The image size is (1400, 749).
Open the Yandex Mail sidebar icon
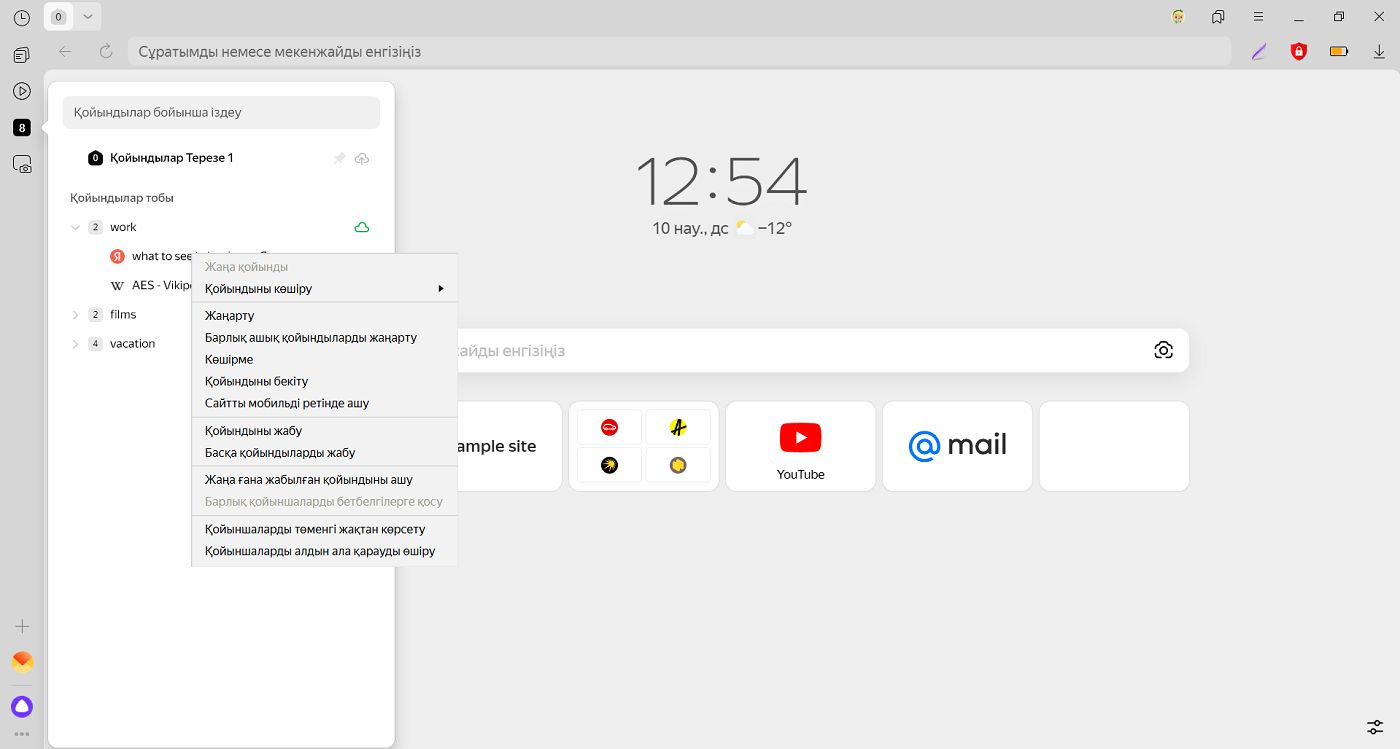22,662
